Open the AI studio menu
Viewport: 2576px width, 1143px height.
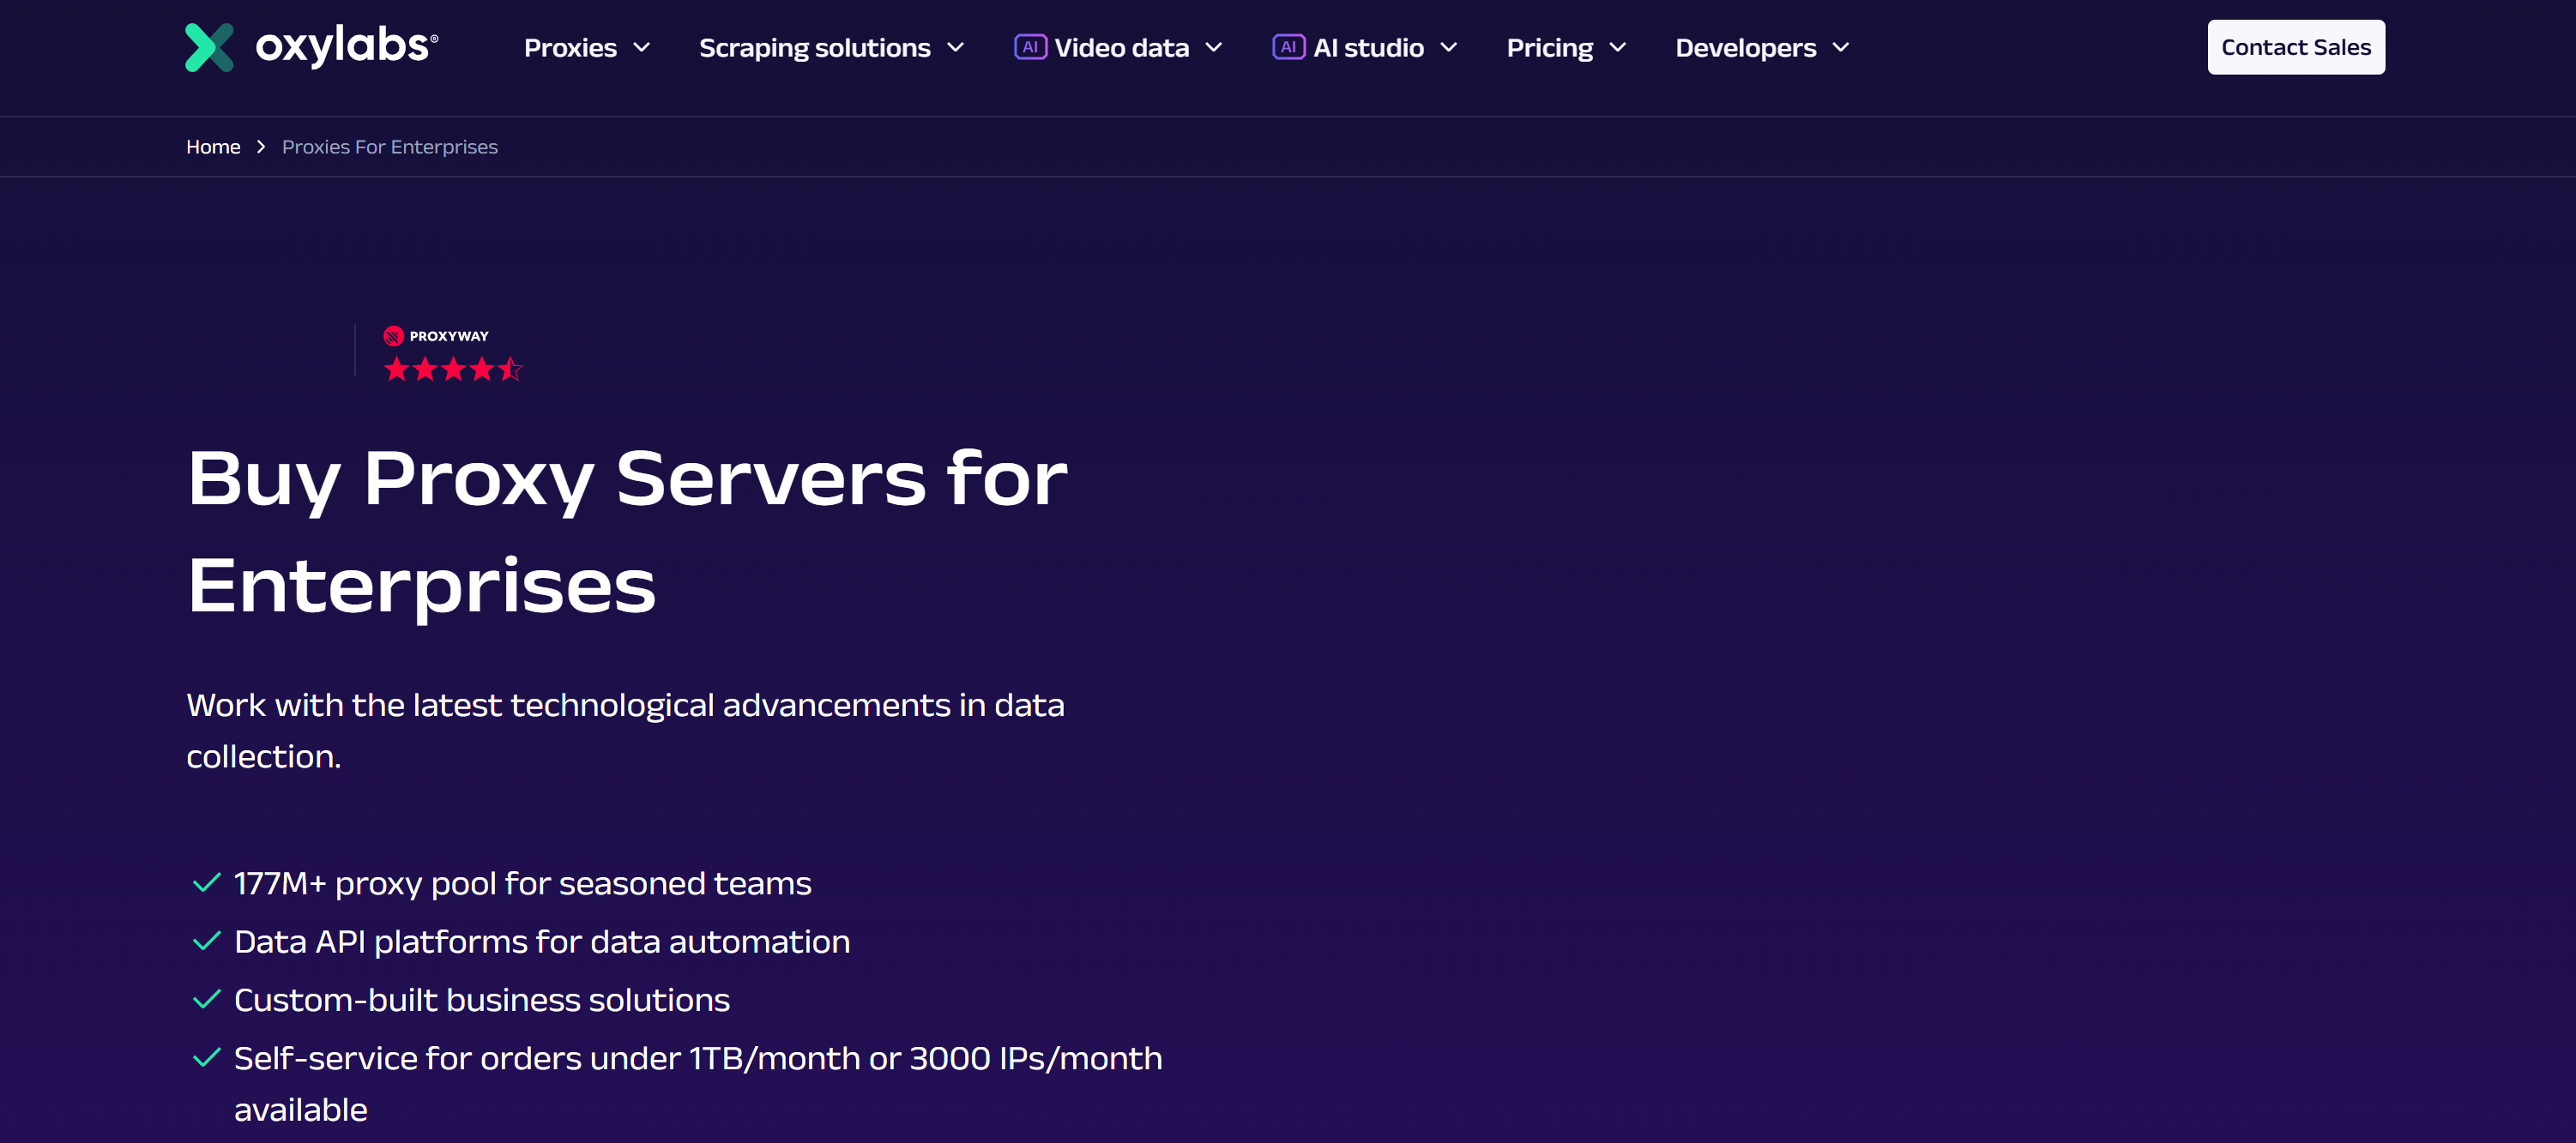[x=1367, y=47]
